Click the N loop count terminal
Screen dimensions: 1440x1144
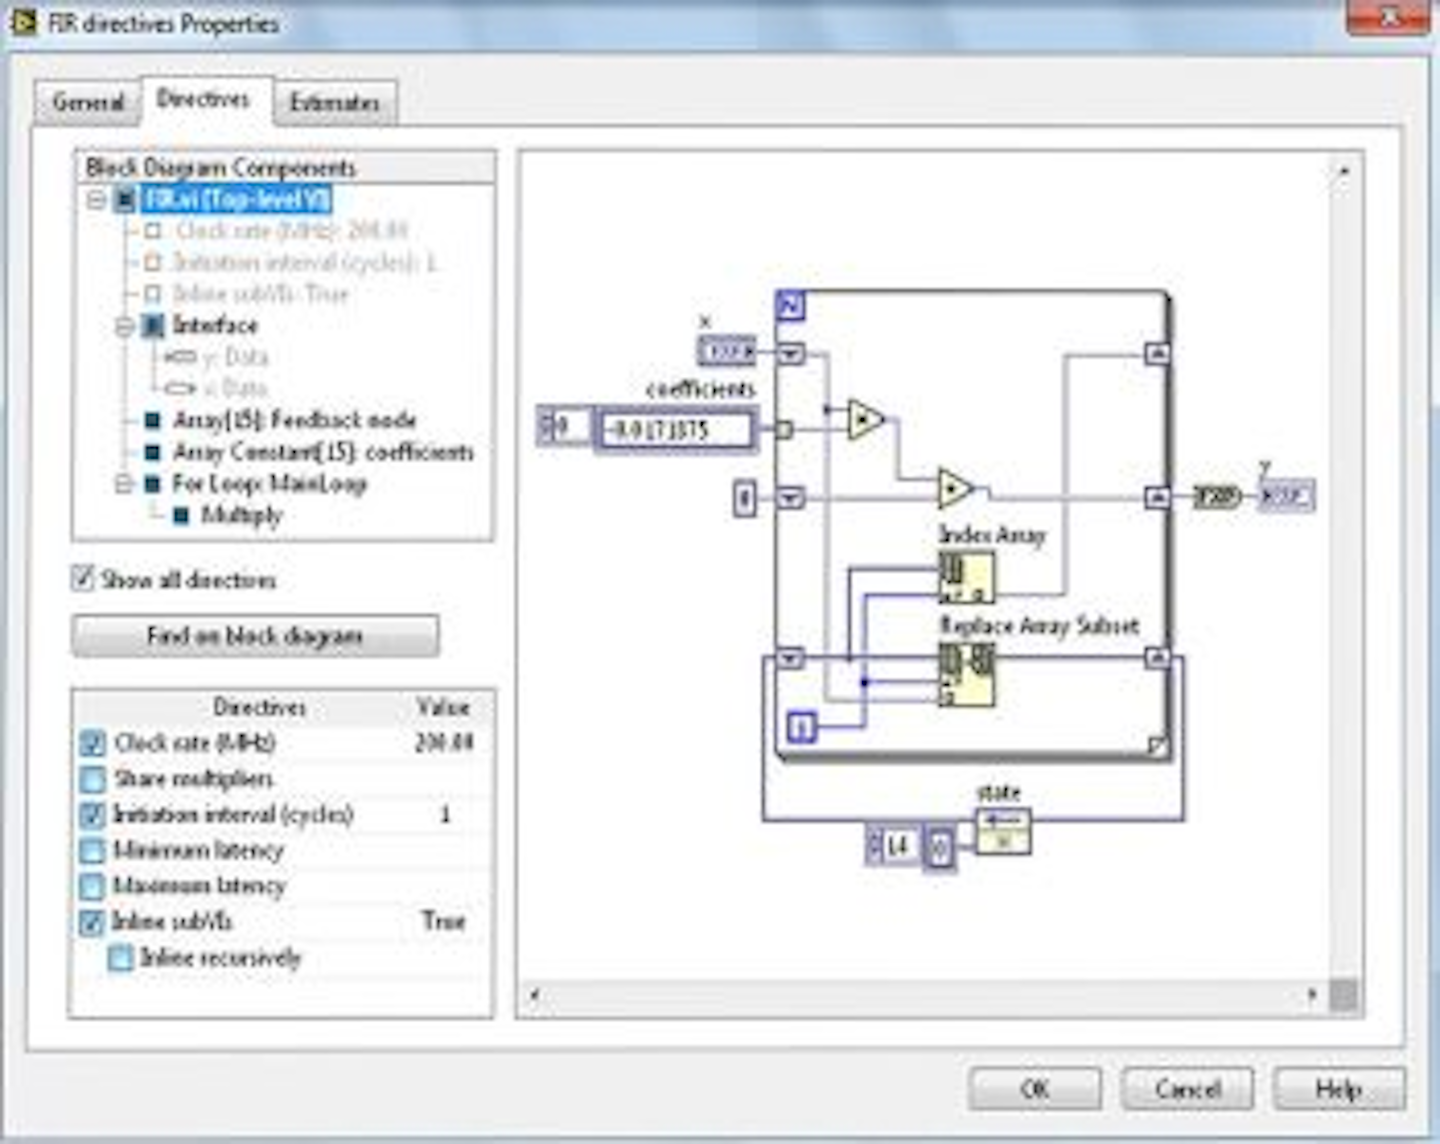[790, 305]
